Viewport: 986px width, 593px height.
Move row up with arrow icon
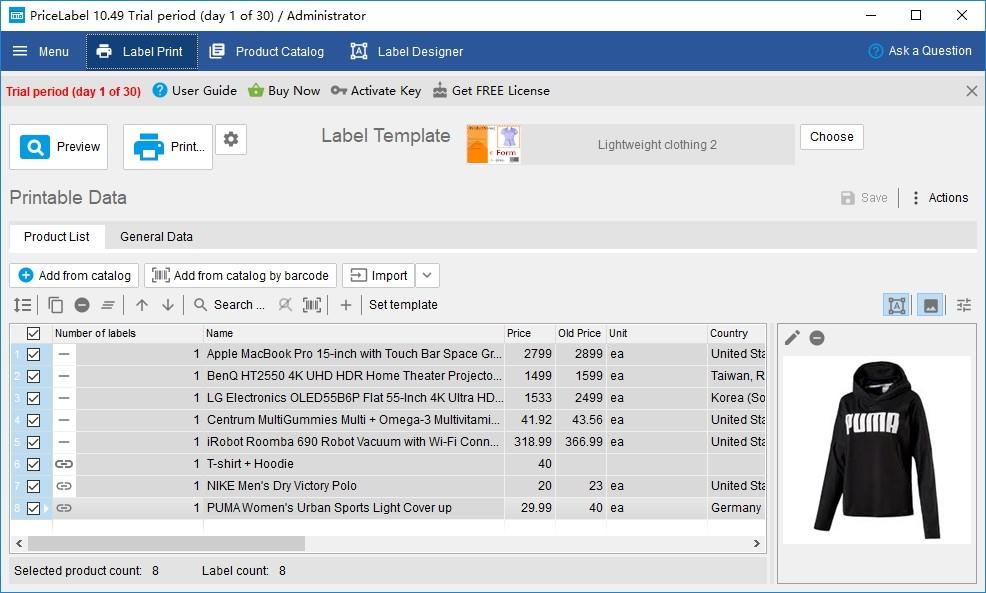pos(142,305)
